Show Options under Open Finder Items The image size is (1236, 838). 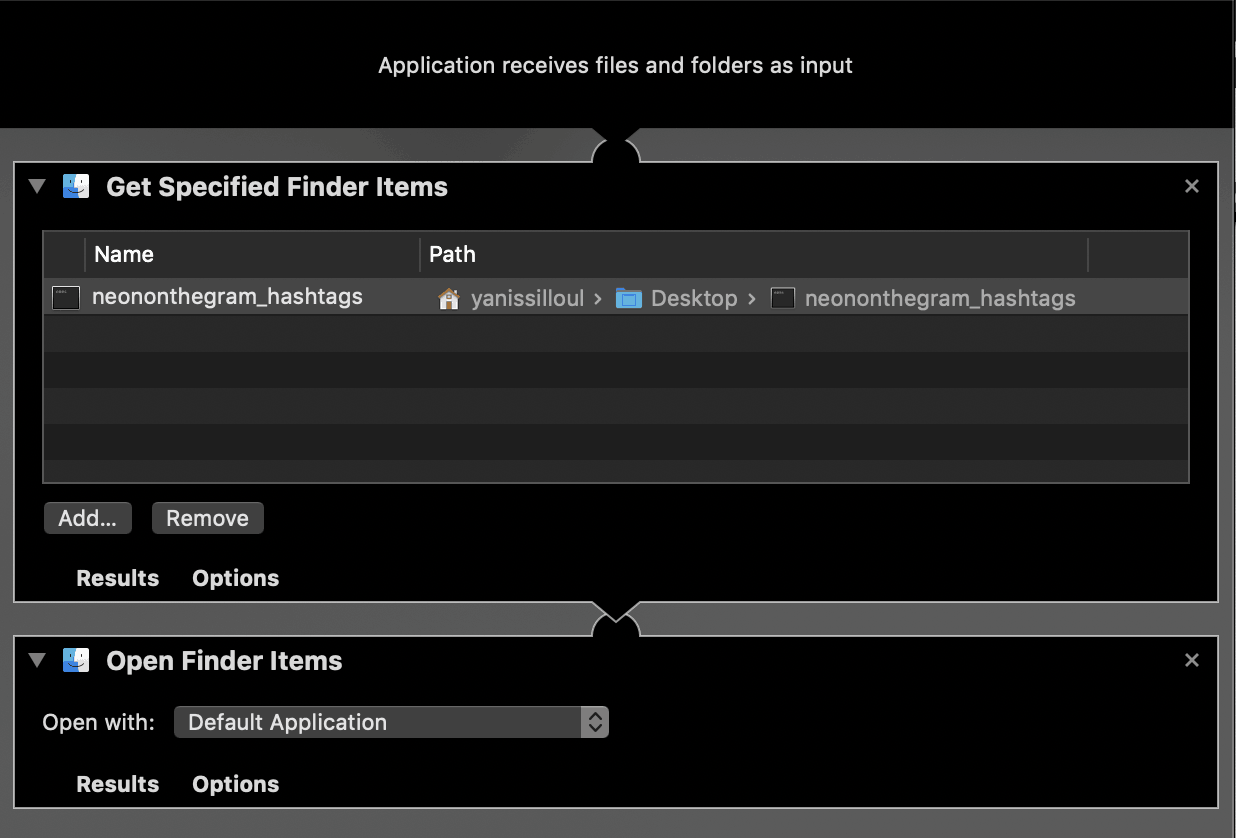coord(236,784)
